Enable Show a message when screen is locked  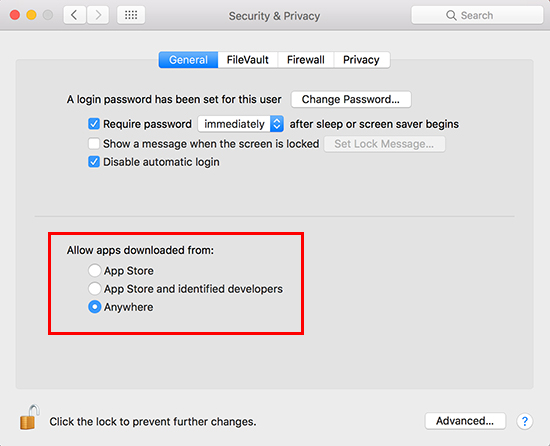pos(94,143)
